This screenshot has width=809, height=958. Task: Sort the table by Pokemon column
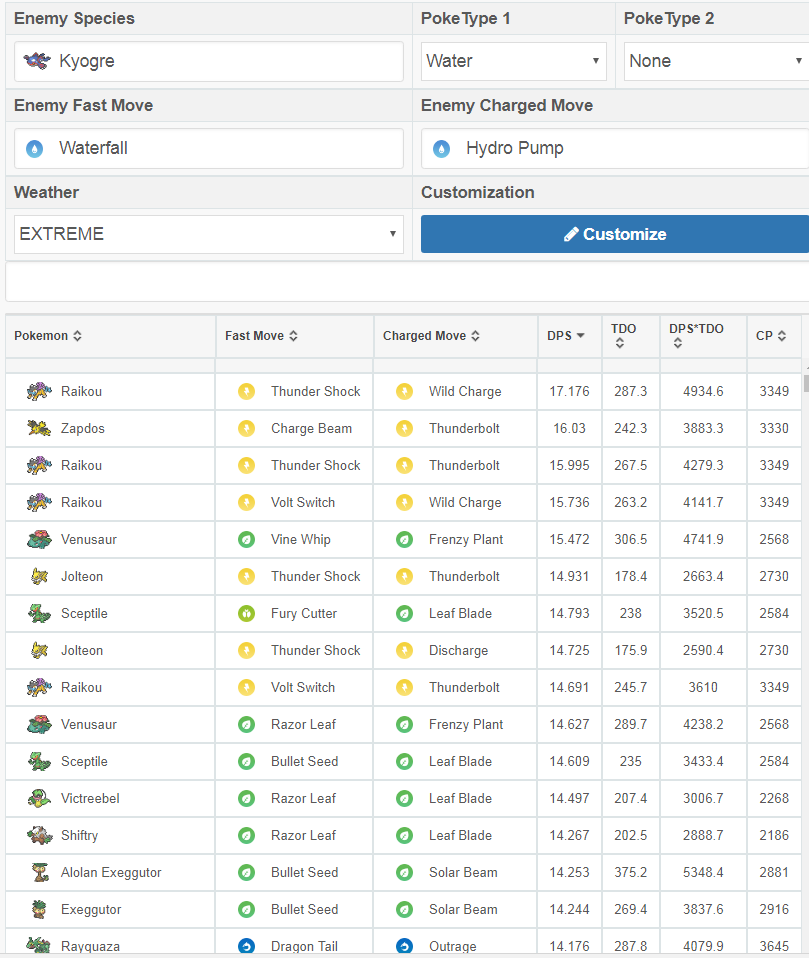pos(48,335)
